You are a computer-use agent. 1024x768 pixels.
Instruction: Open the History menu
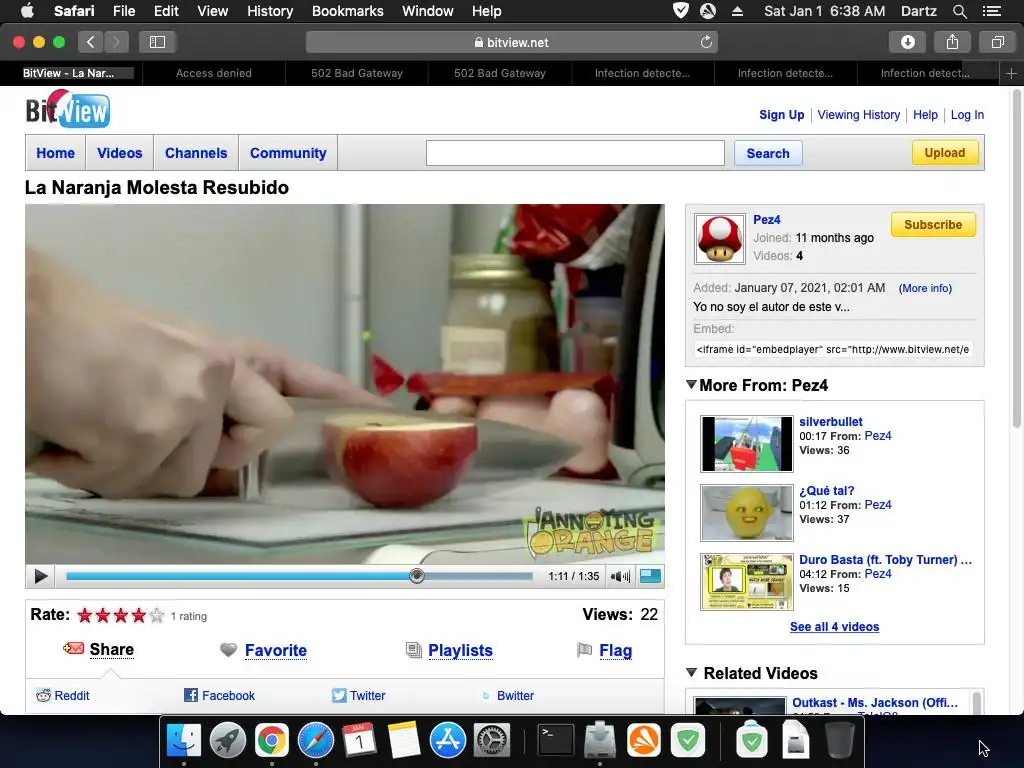(x=270, y=11)
